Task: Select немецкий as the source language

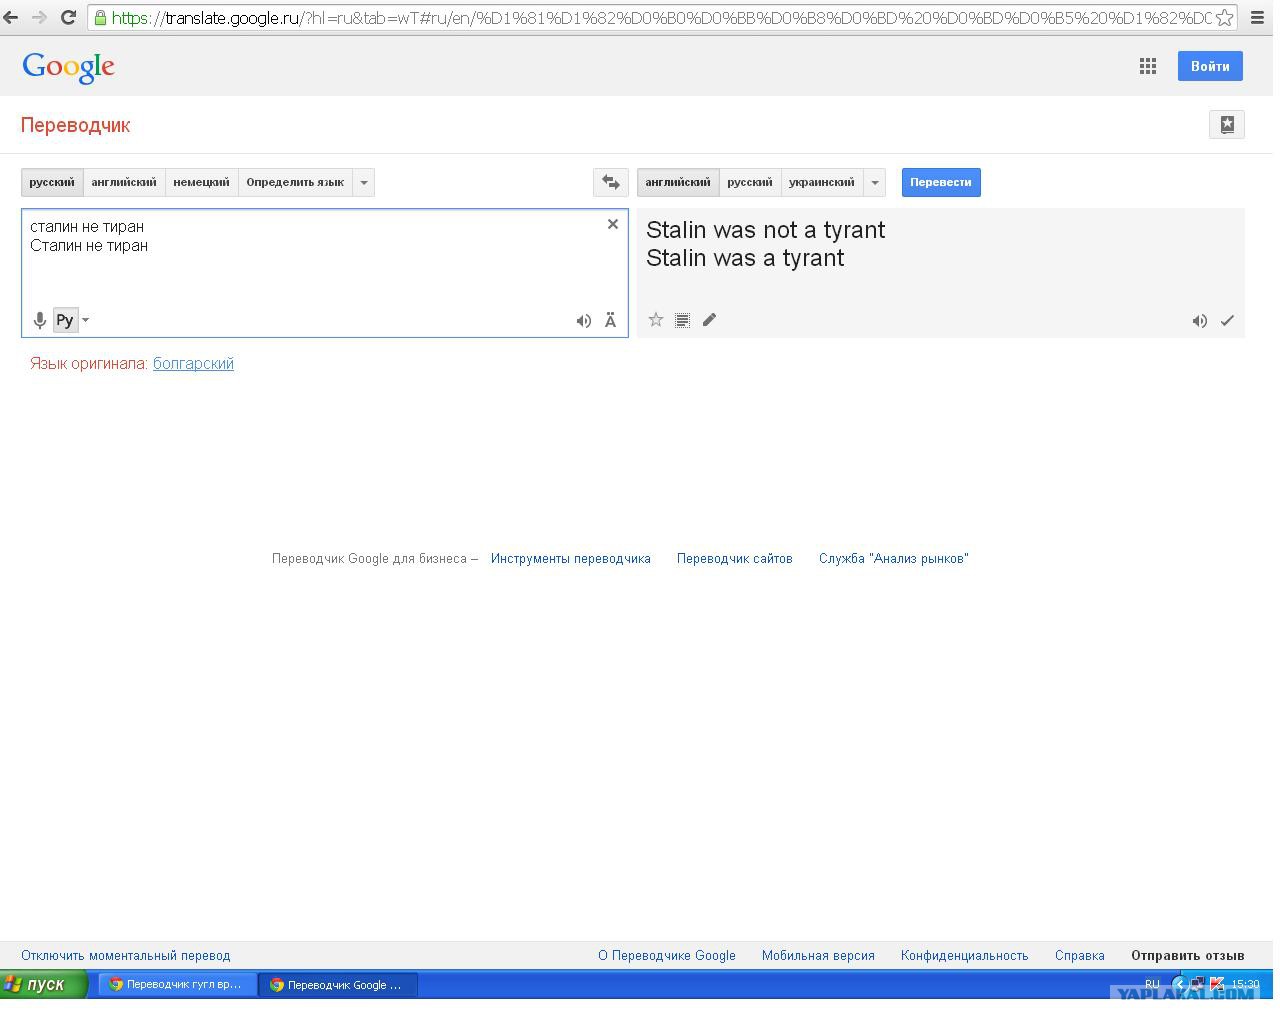Action: 201,182
